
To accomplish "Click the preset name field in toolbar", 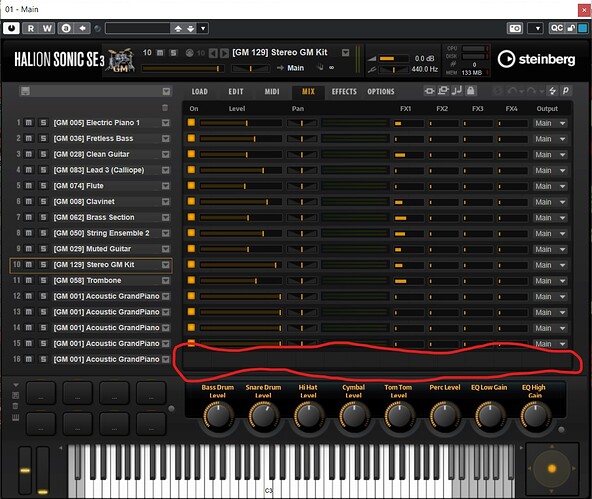I will click(138, 28).
